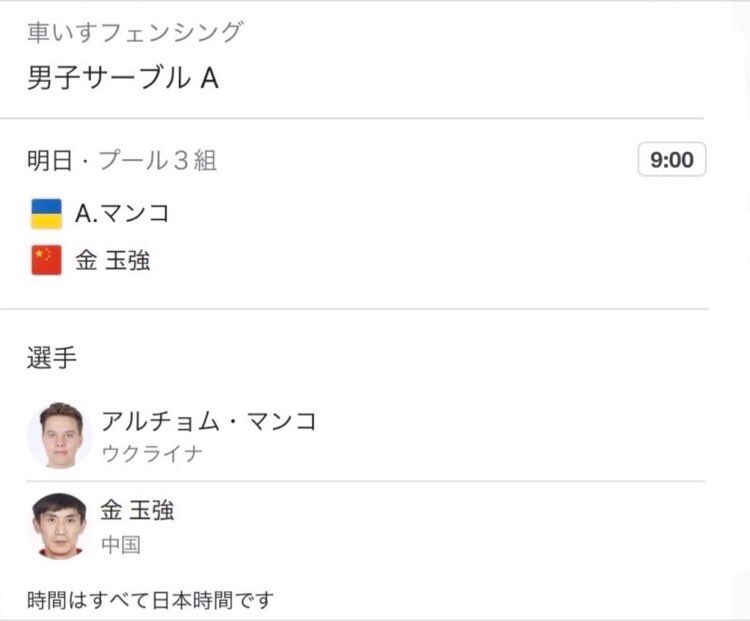Click the ウクライナ country label
Image resolution: width=750 pixels, height=621 pixels.
coord(152,453)
